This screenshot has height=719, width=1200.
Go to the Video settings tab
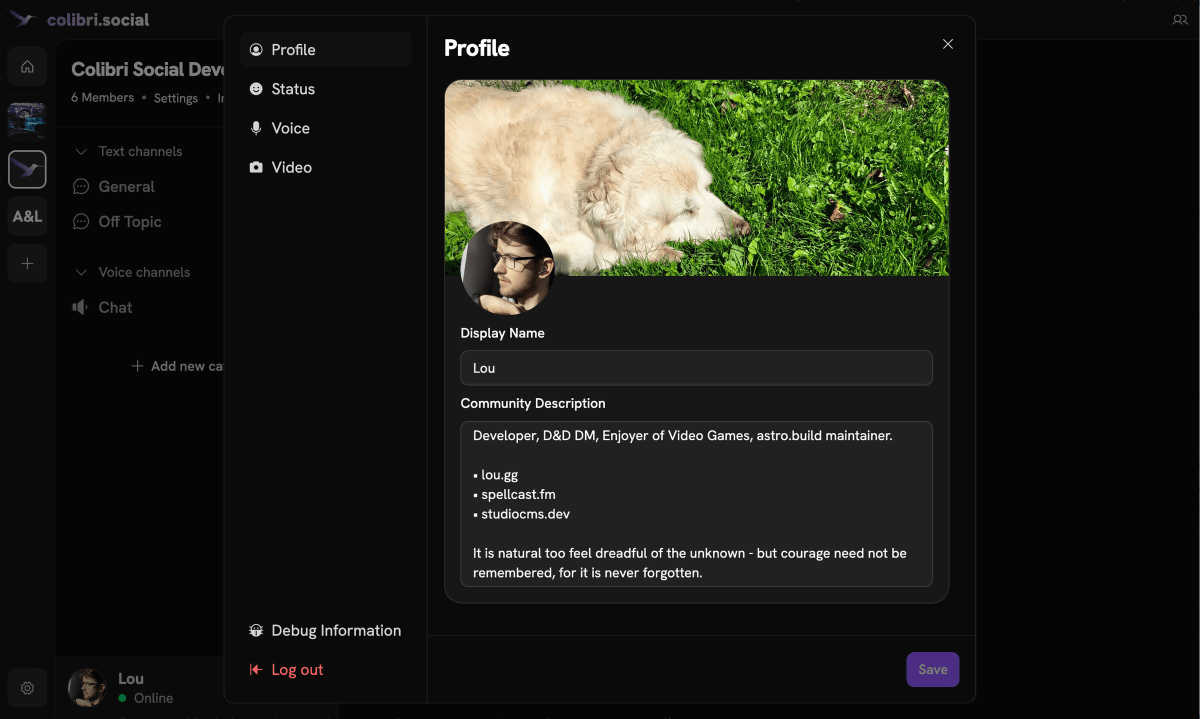(291, 167)
